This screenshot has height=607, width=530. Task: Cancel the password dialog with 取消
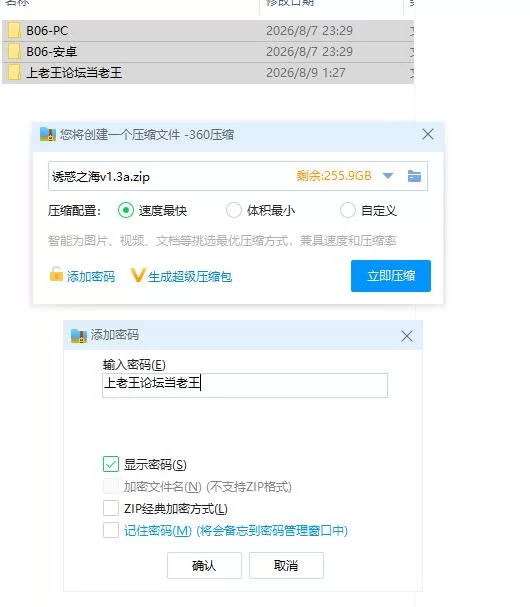pyautogui.click(x=286, y=566)
